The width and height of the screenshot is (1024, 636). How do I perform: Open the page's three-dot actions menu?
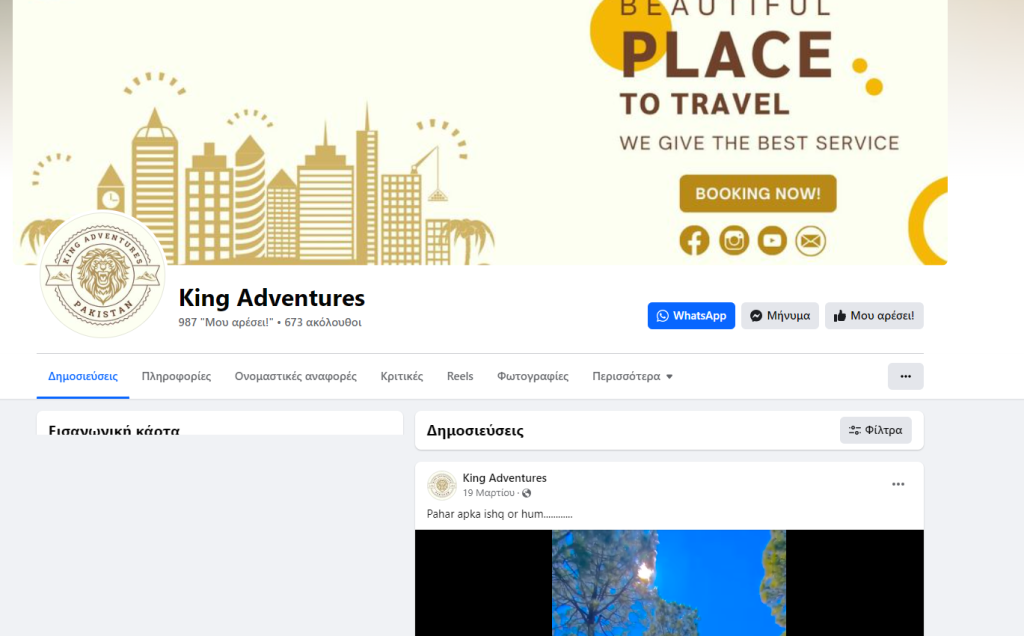(905, 376)
